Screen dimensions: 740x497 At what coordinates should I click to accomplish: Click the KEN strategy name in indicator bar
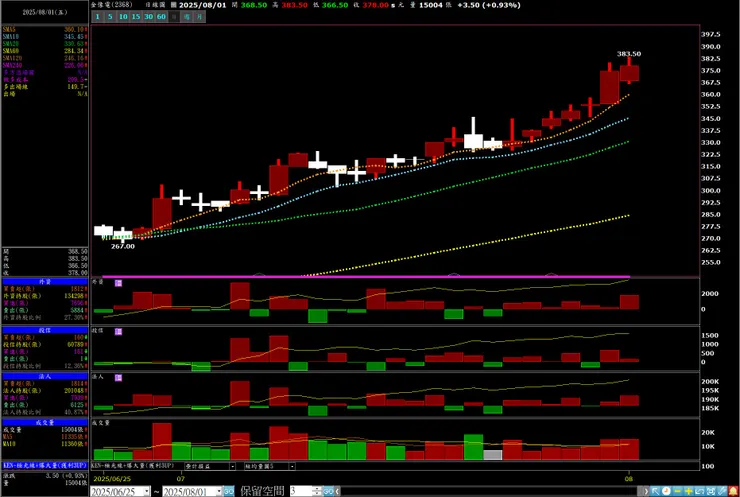133,466
